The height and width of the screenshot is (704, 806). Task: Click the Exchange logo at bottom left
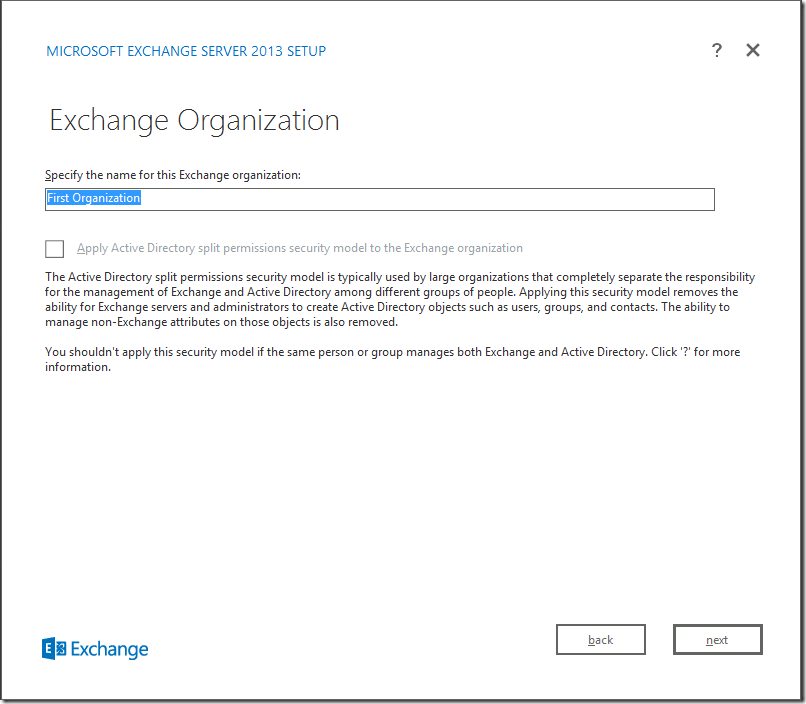coord(95,649)
